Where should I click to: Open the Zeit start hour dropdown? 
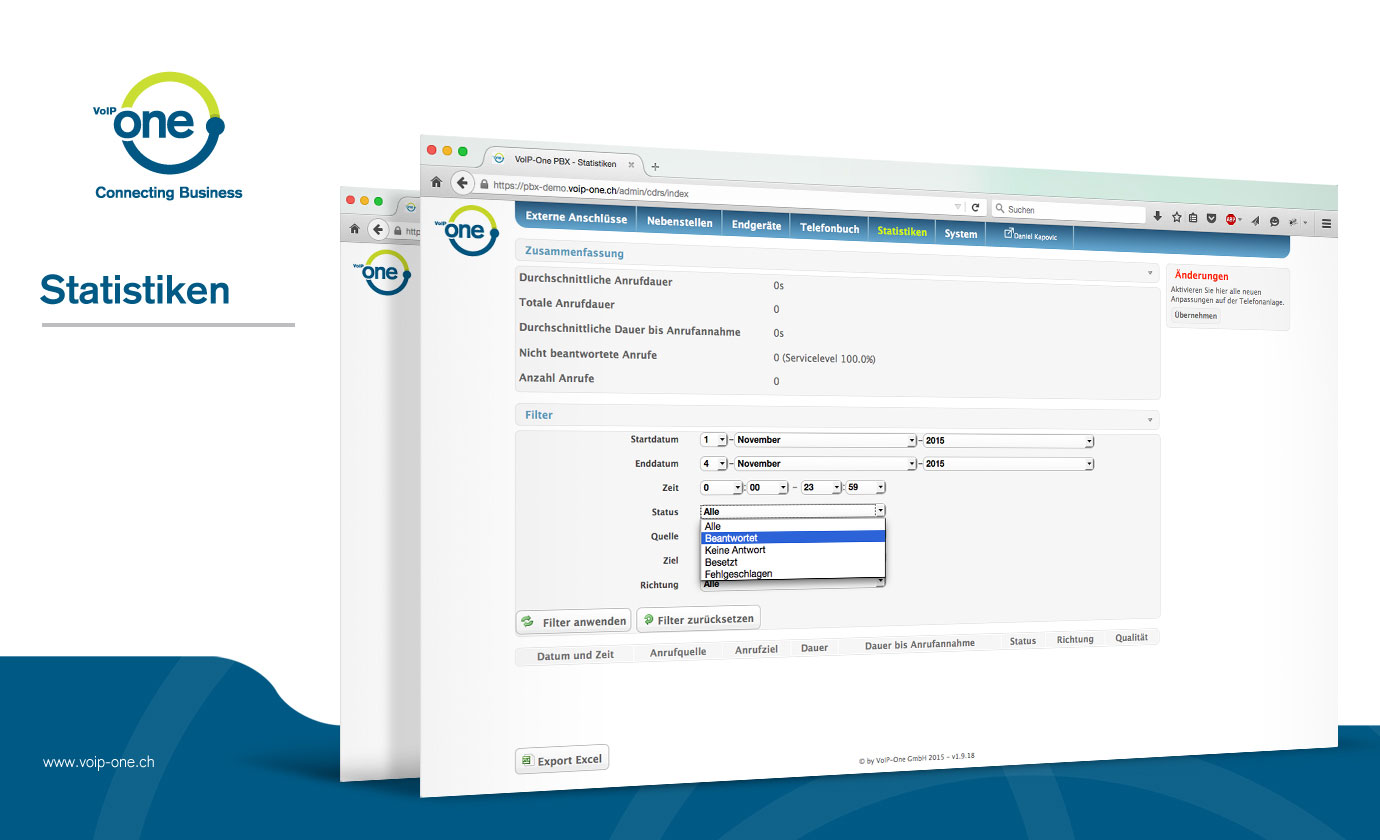tap(722, 488)
